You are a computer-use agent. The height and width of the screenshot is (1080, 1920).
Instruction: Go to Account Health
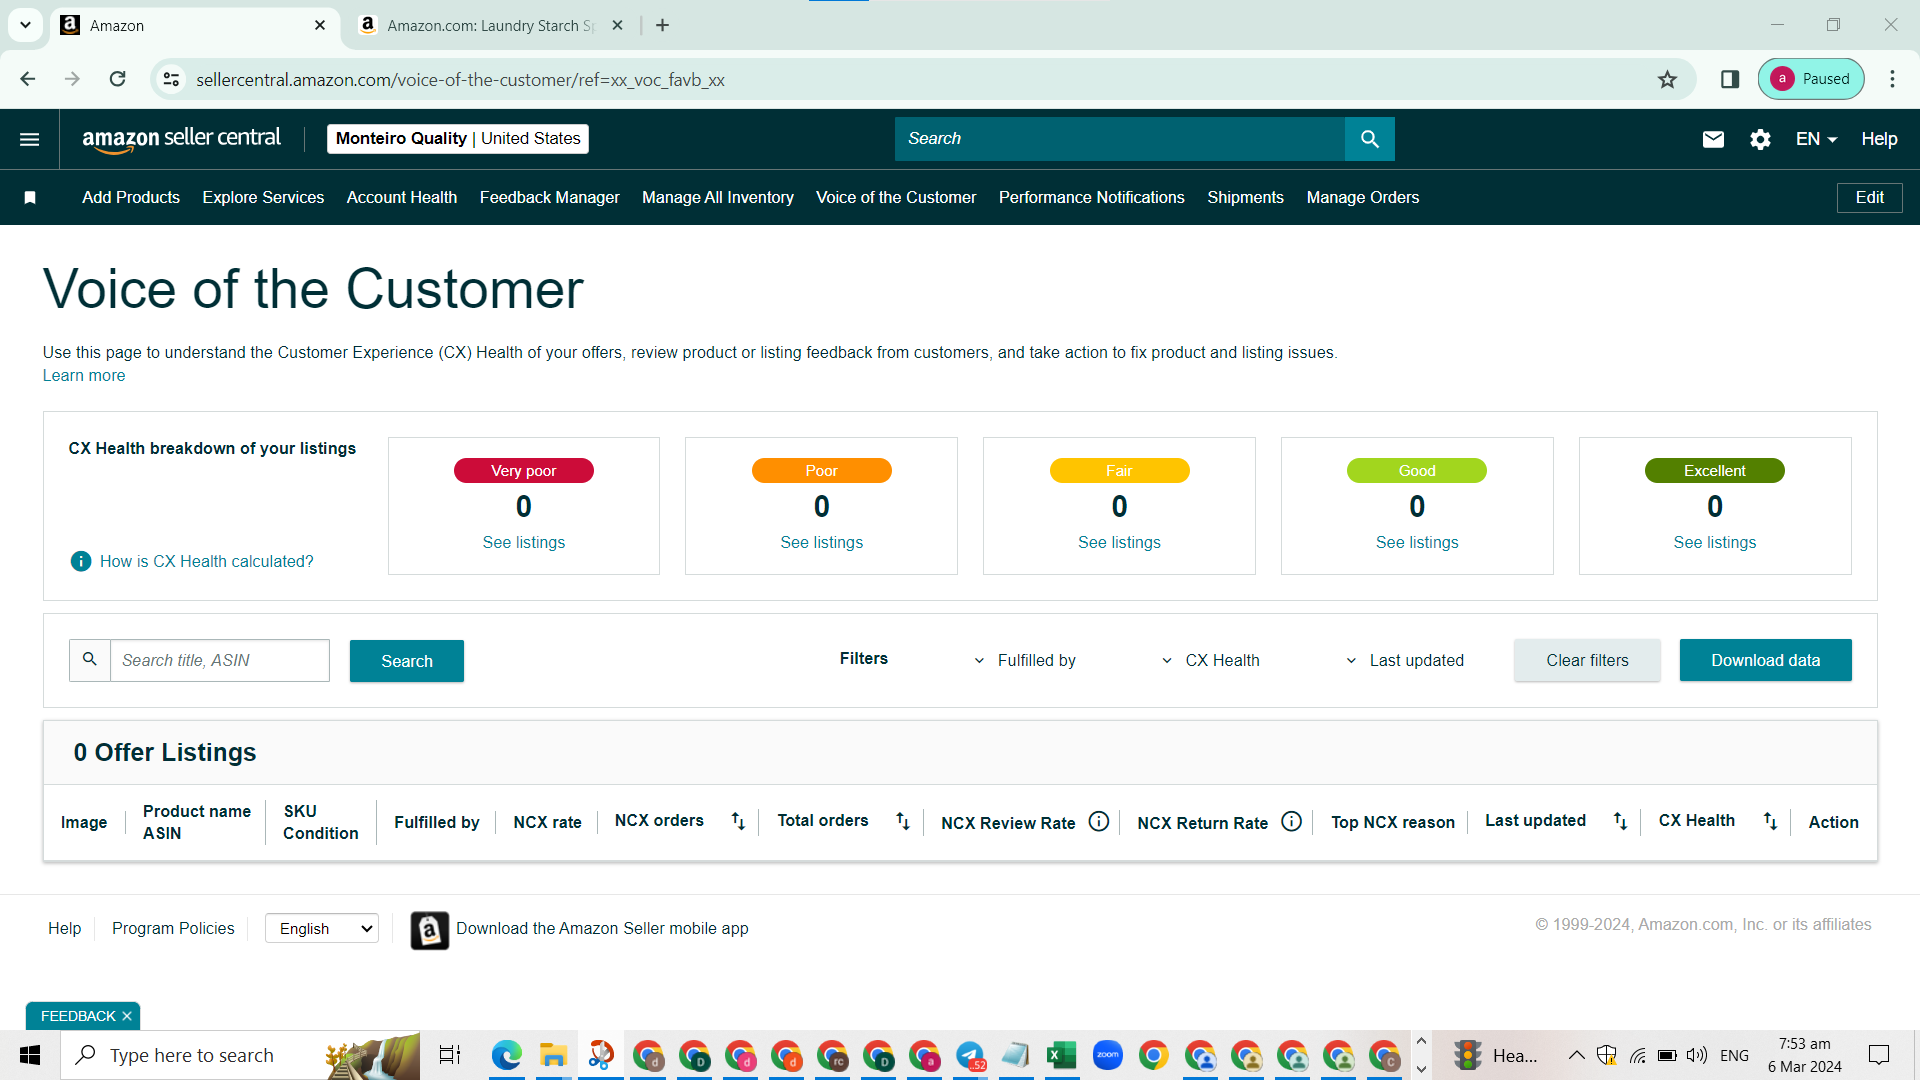(x=402, y=198)
